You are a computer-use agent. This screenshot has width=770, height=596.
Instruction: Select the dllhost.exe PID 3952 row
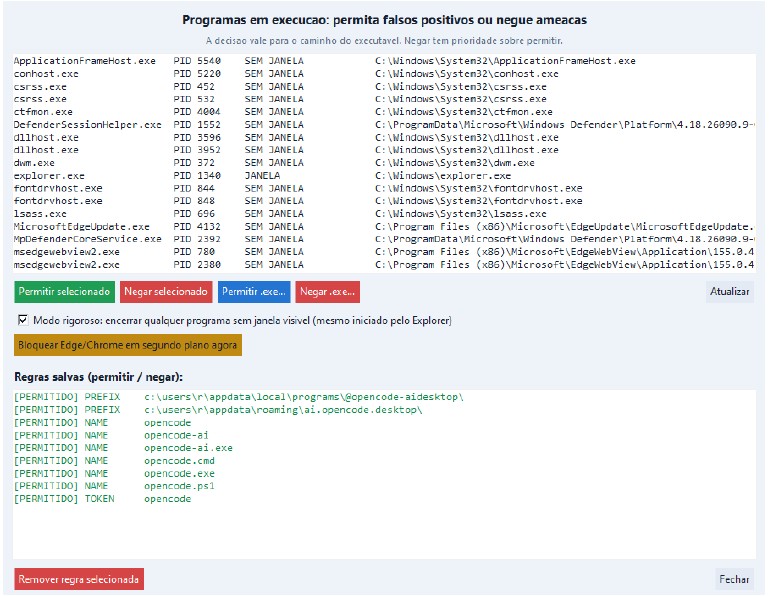(x=384, y=150)
